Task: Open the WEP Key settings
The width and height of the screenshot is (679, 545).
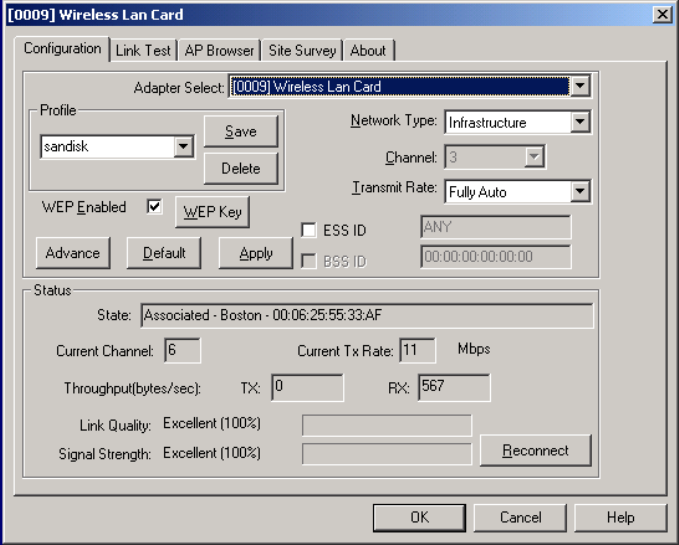Action: pyautogui.click(x=212, y=212)
